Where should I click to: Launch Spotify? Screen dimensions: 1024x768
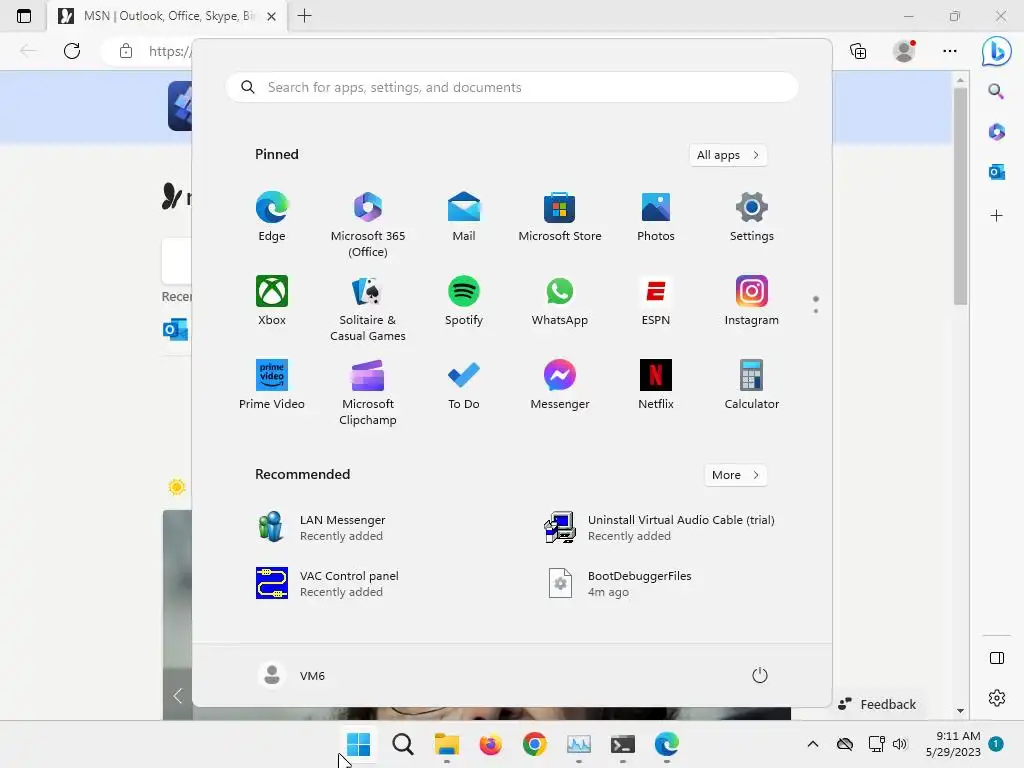464,301
